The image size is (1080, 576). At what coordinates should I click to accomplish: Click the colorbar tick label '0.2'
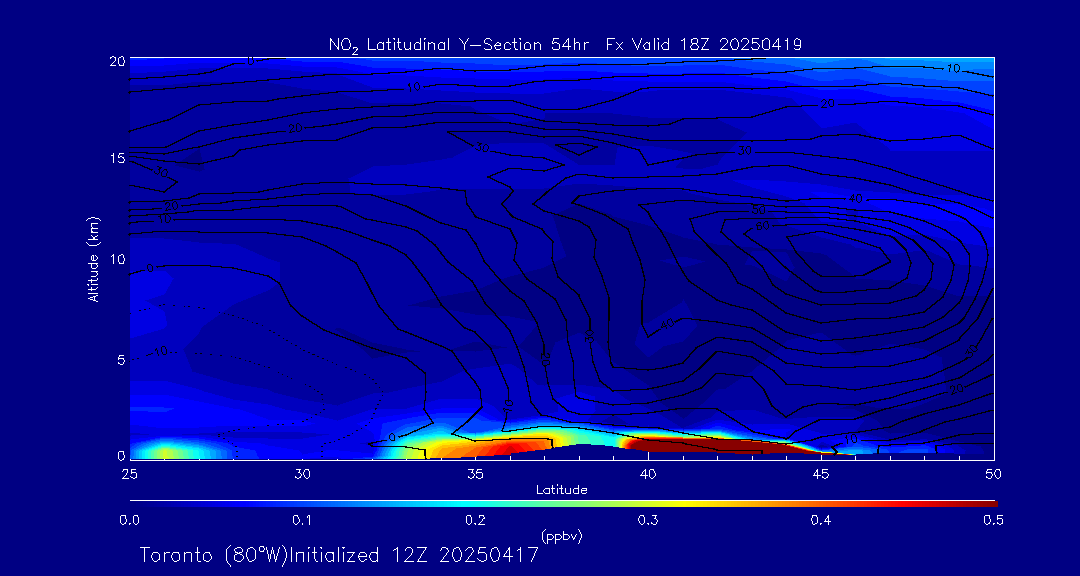coord(475,521)
